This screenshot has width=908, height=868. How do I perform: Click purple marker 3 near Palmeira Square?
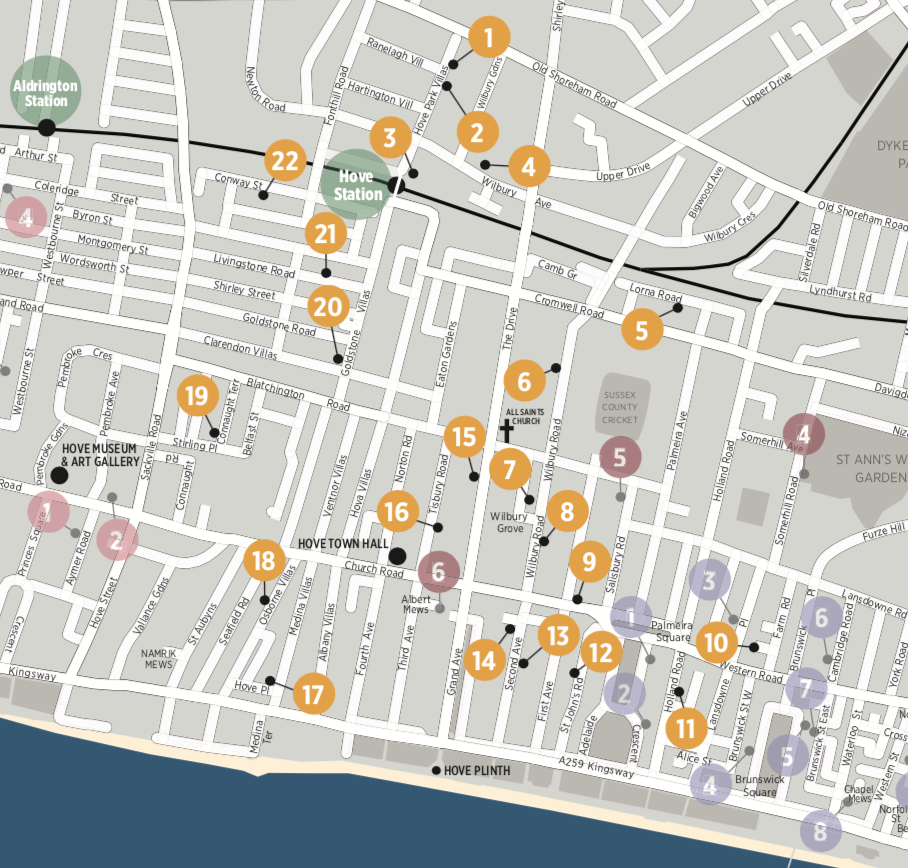[x=710, y=580]
